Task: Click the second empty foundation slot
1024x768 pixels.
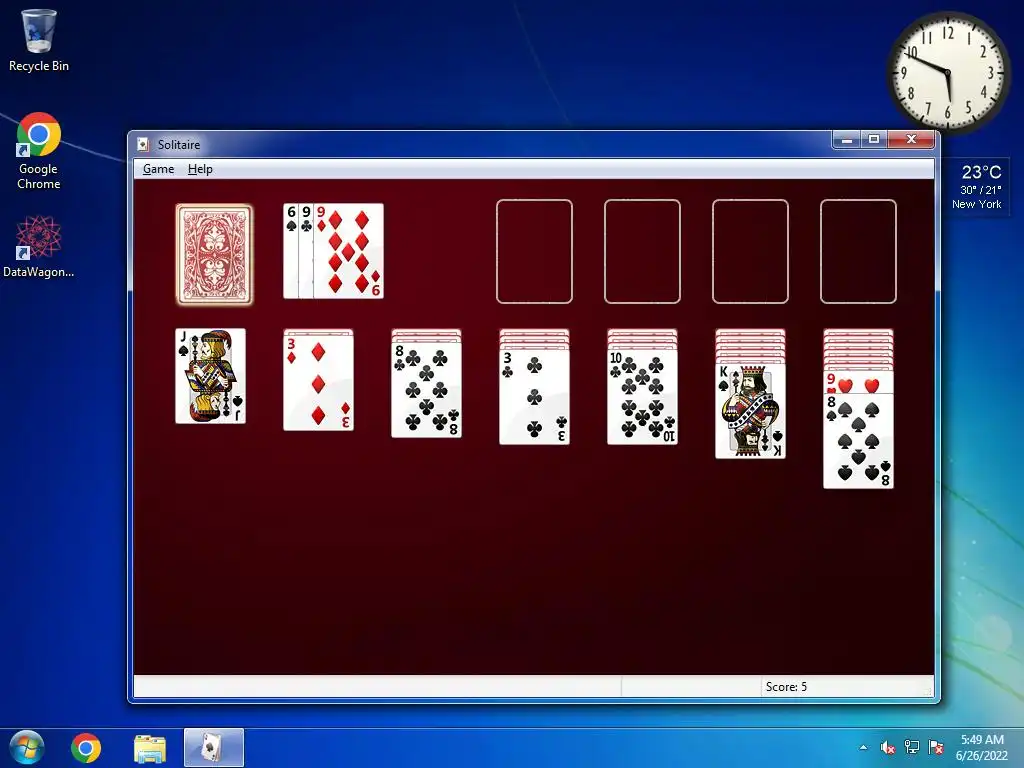Action: point(643,251)
